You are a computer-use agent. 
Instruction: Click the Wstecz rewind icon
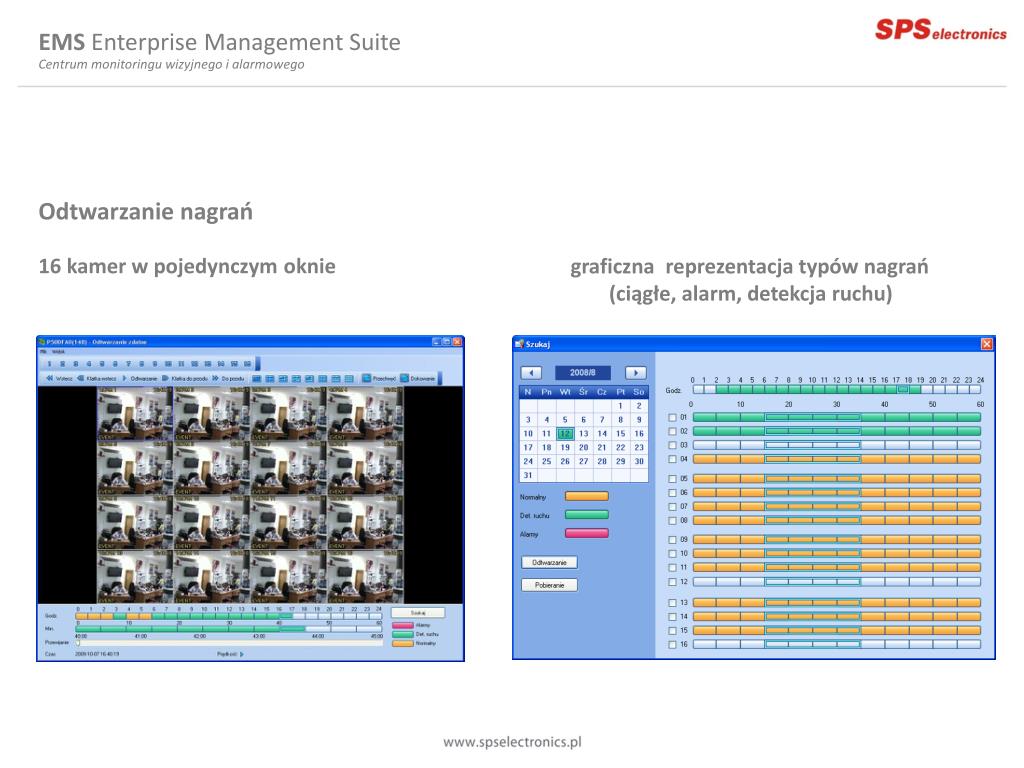pos(50,378)
